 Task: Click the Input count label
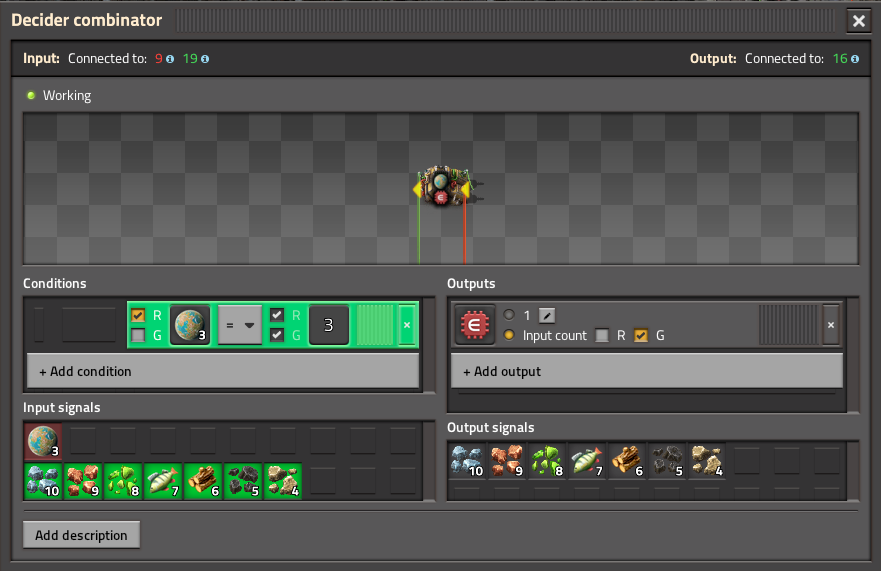555,336
